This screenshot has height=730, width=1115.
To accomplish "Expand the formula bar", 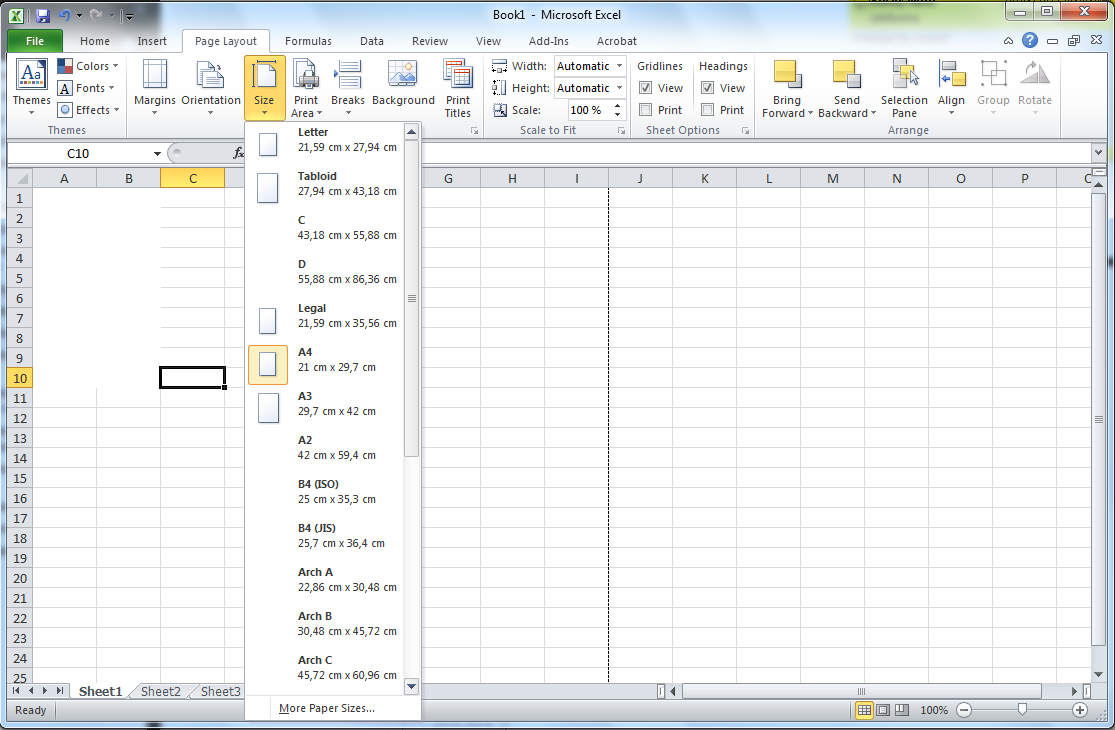I will click(1099, 153).
